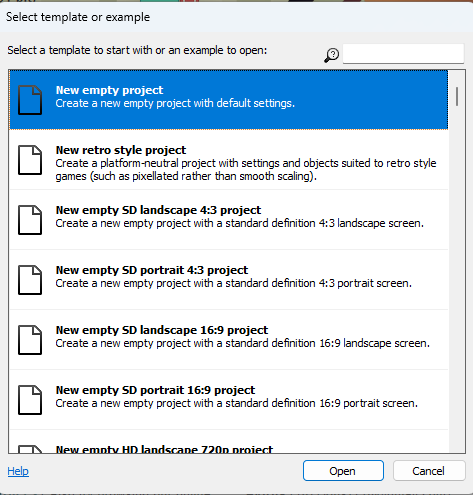Viewport: 473px width, 495px height.
Task: Click the New retro style project icon
Action: click(30, 160)
